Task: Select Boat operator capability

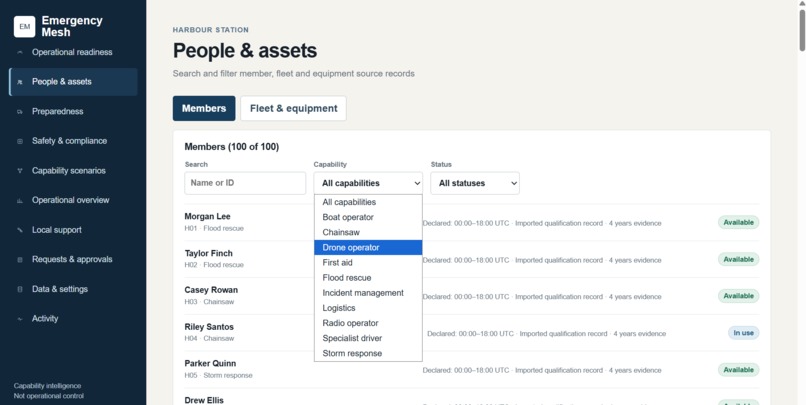Action: click(368, 217)
